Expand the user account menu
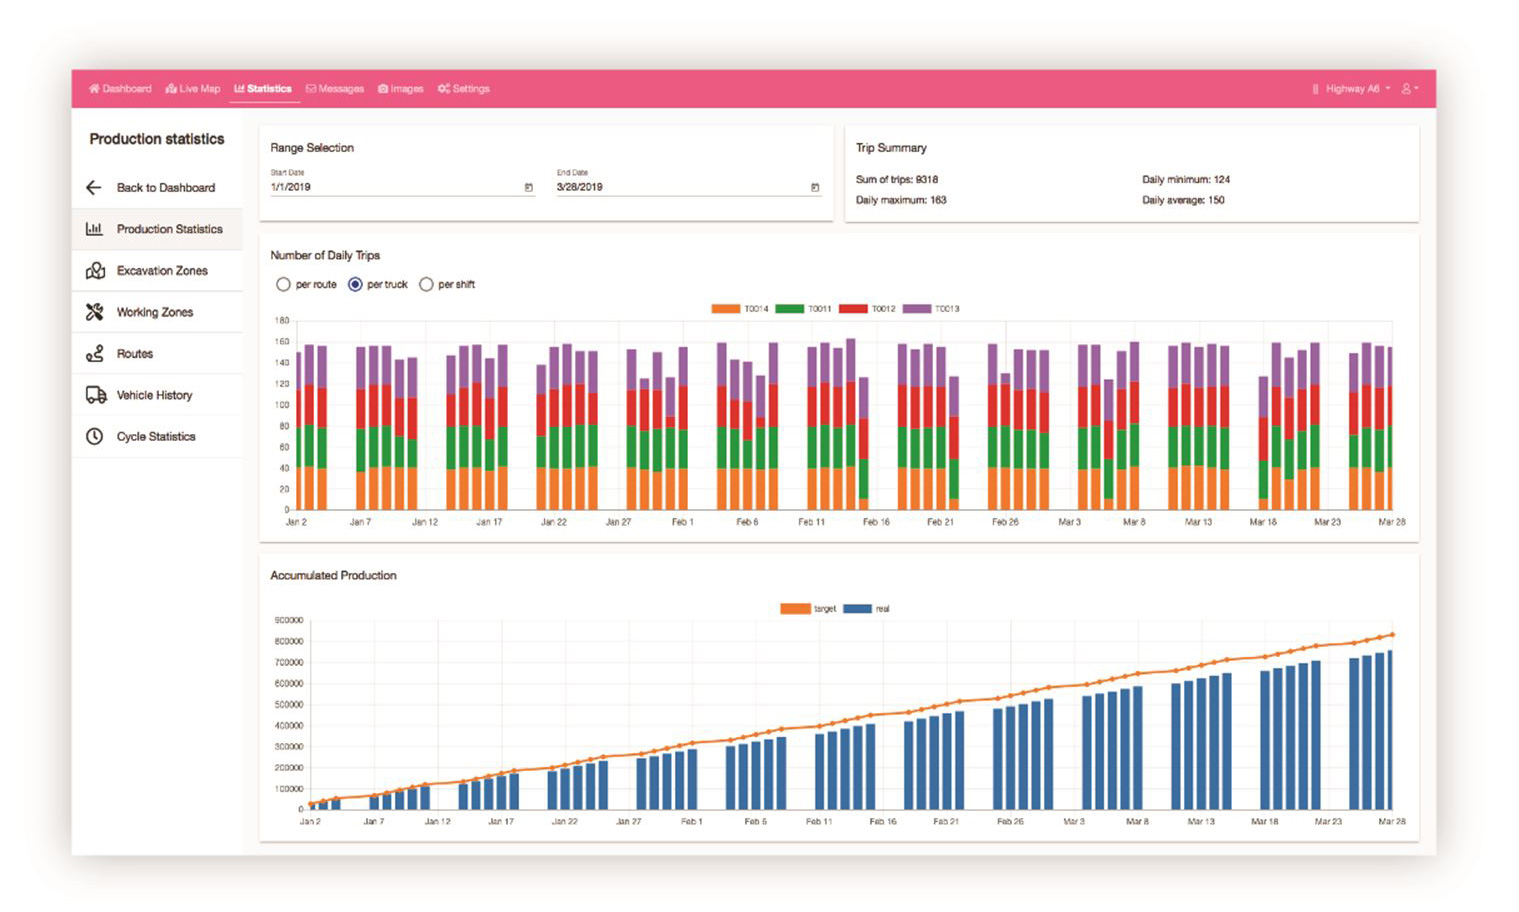Screen dimensions: 1519x912 pos(1409,89)
